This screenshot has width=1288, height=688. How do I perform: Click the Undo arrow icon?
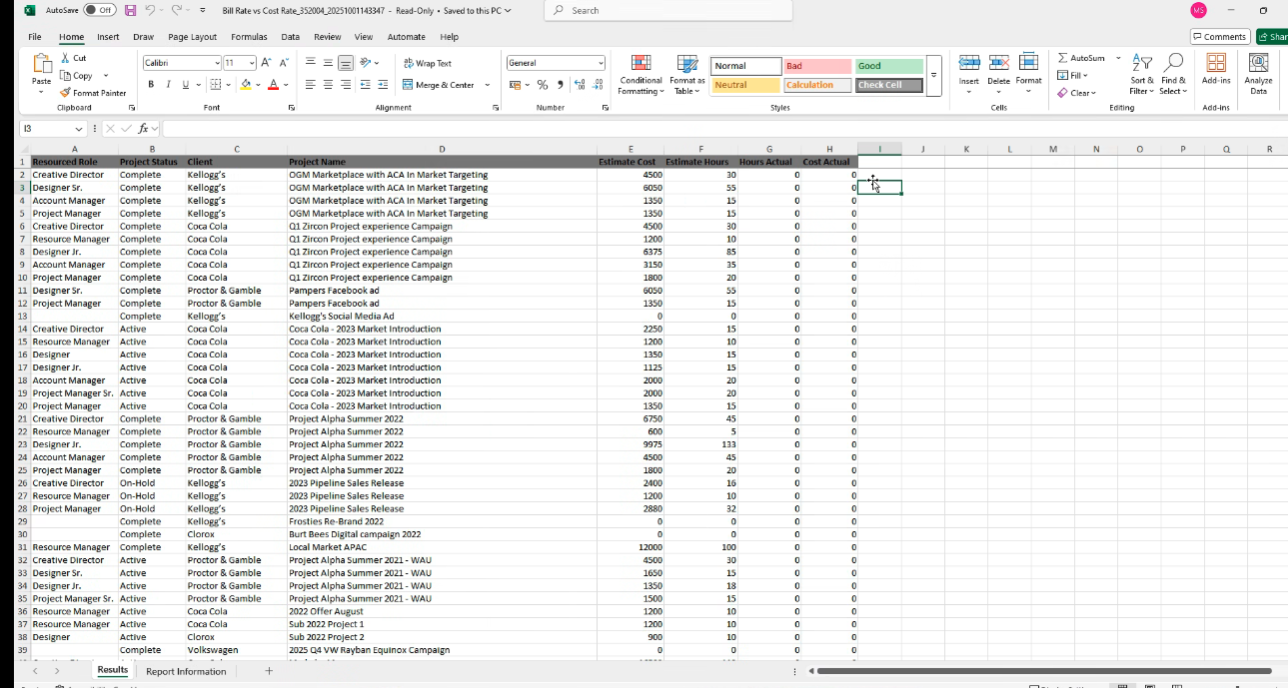(149, 10)
